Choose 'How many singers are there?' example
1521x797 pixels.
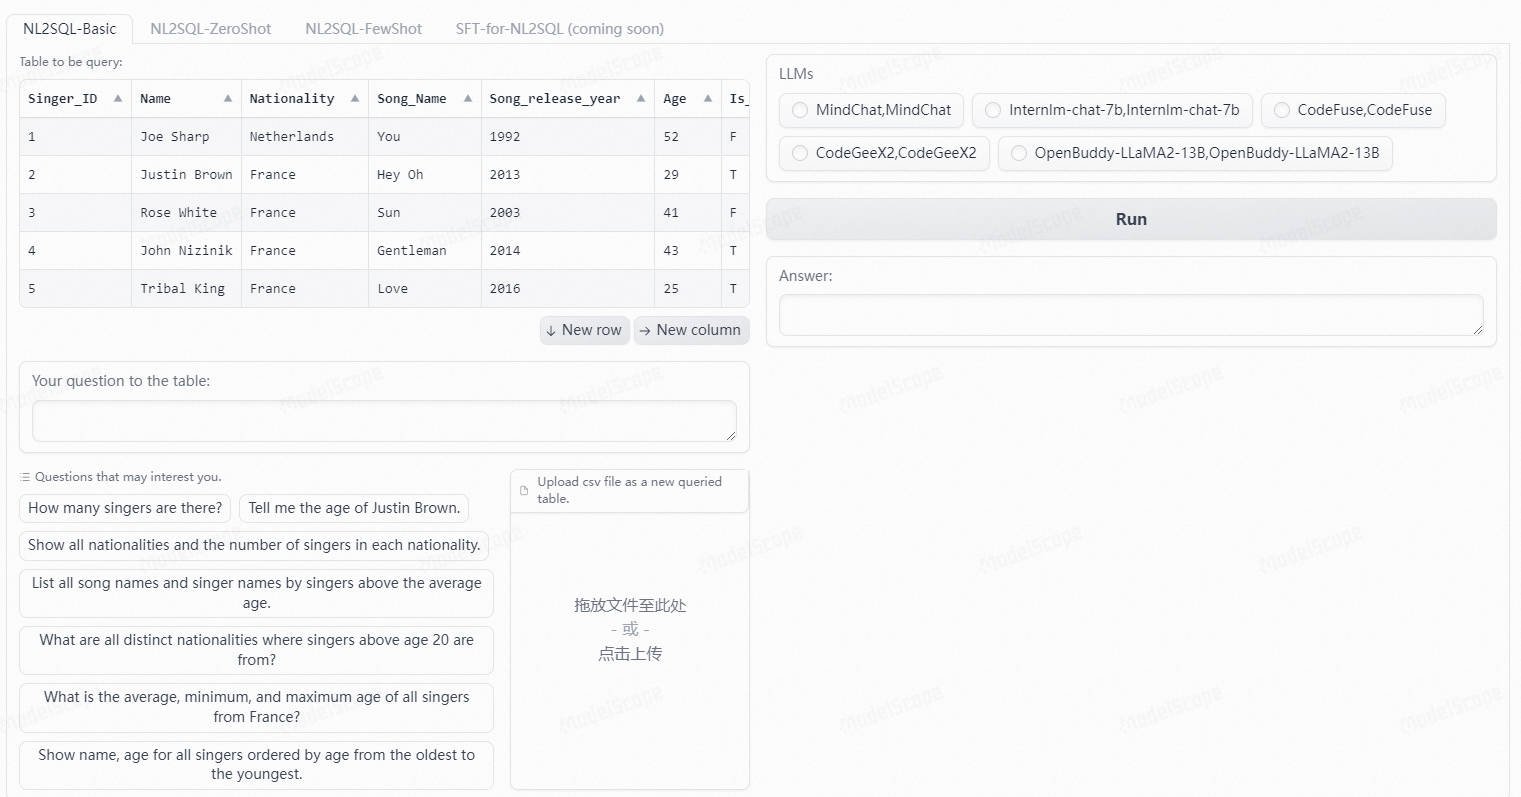[x=125, y=508]
